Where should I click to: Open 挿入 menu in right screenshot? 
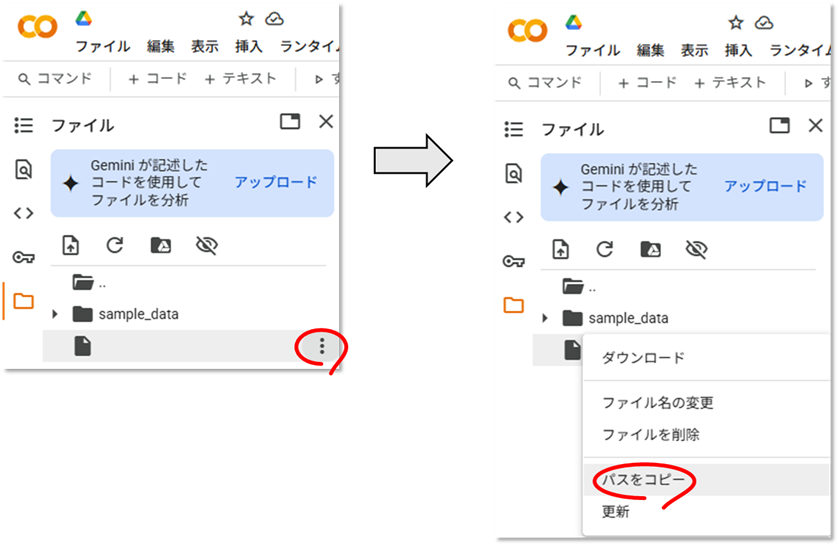tap(738, 50)
